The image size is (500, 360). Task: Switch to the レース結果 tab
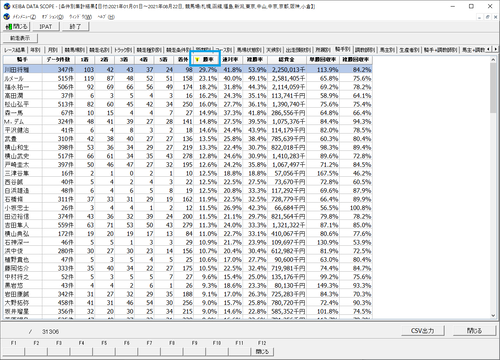pyautogui.click(x=15, y=50)
